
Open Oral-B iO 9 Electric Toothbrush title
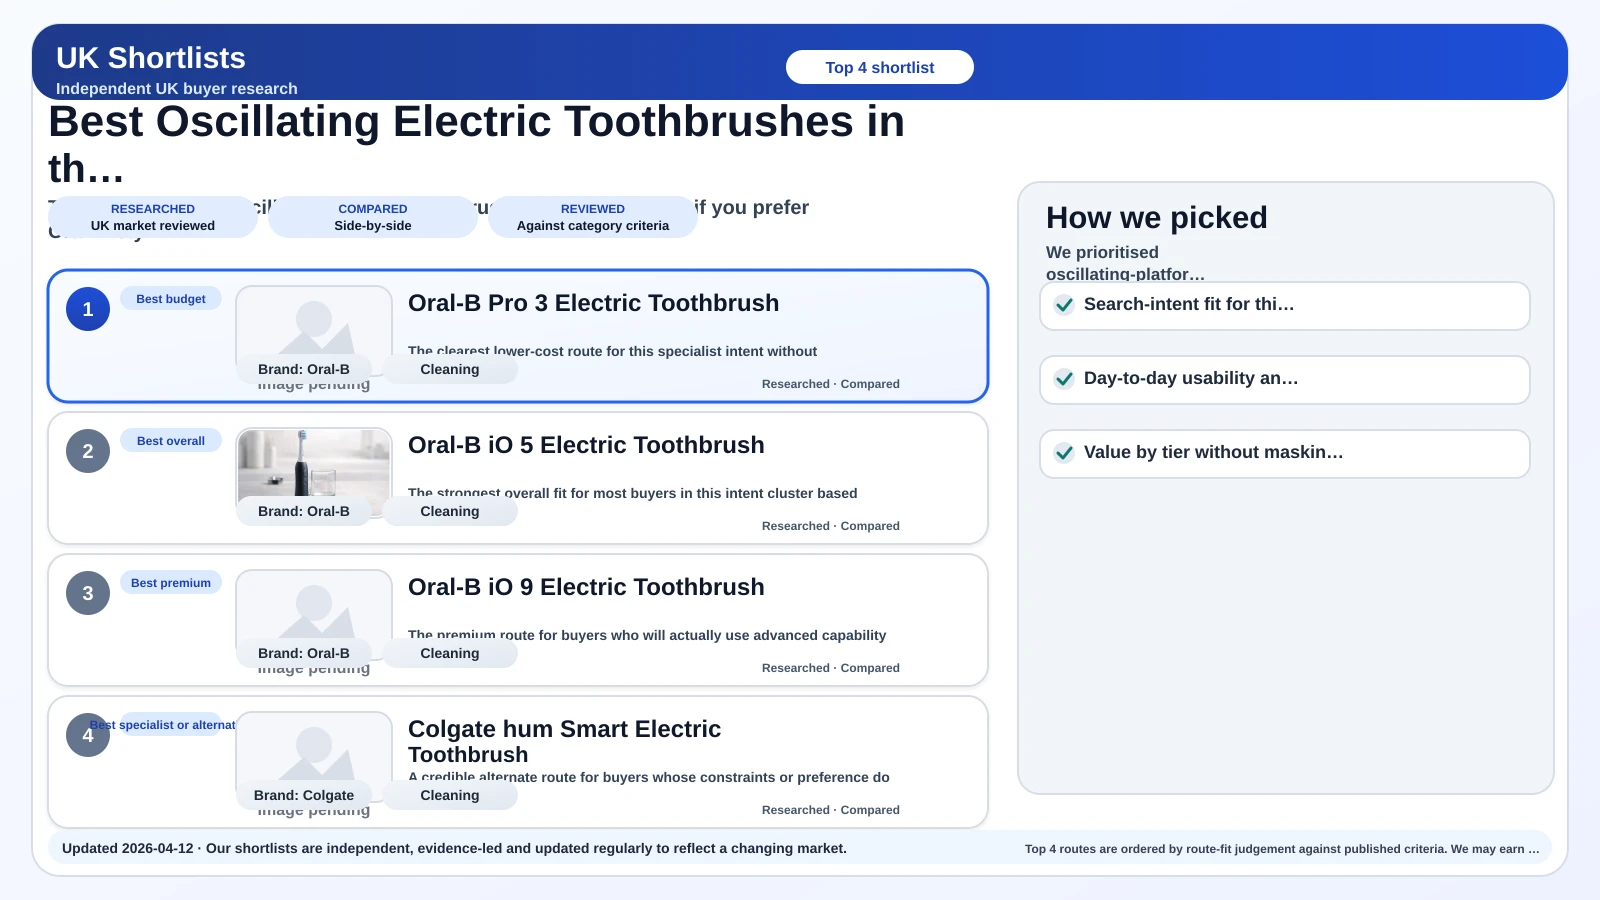coord(586,587)
